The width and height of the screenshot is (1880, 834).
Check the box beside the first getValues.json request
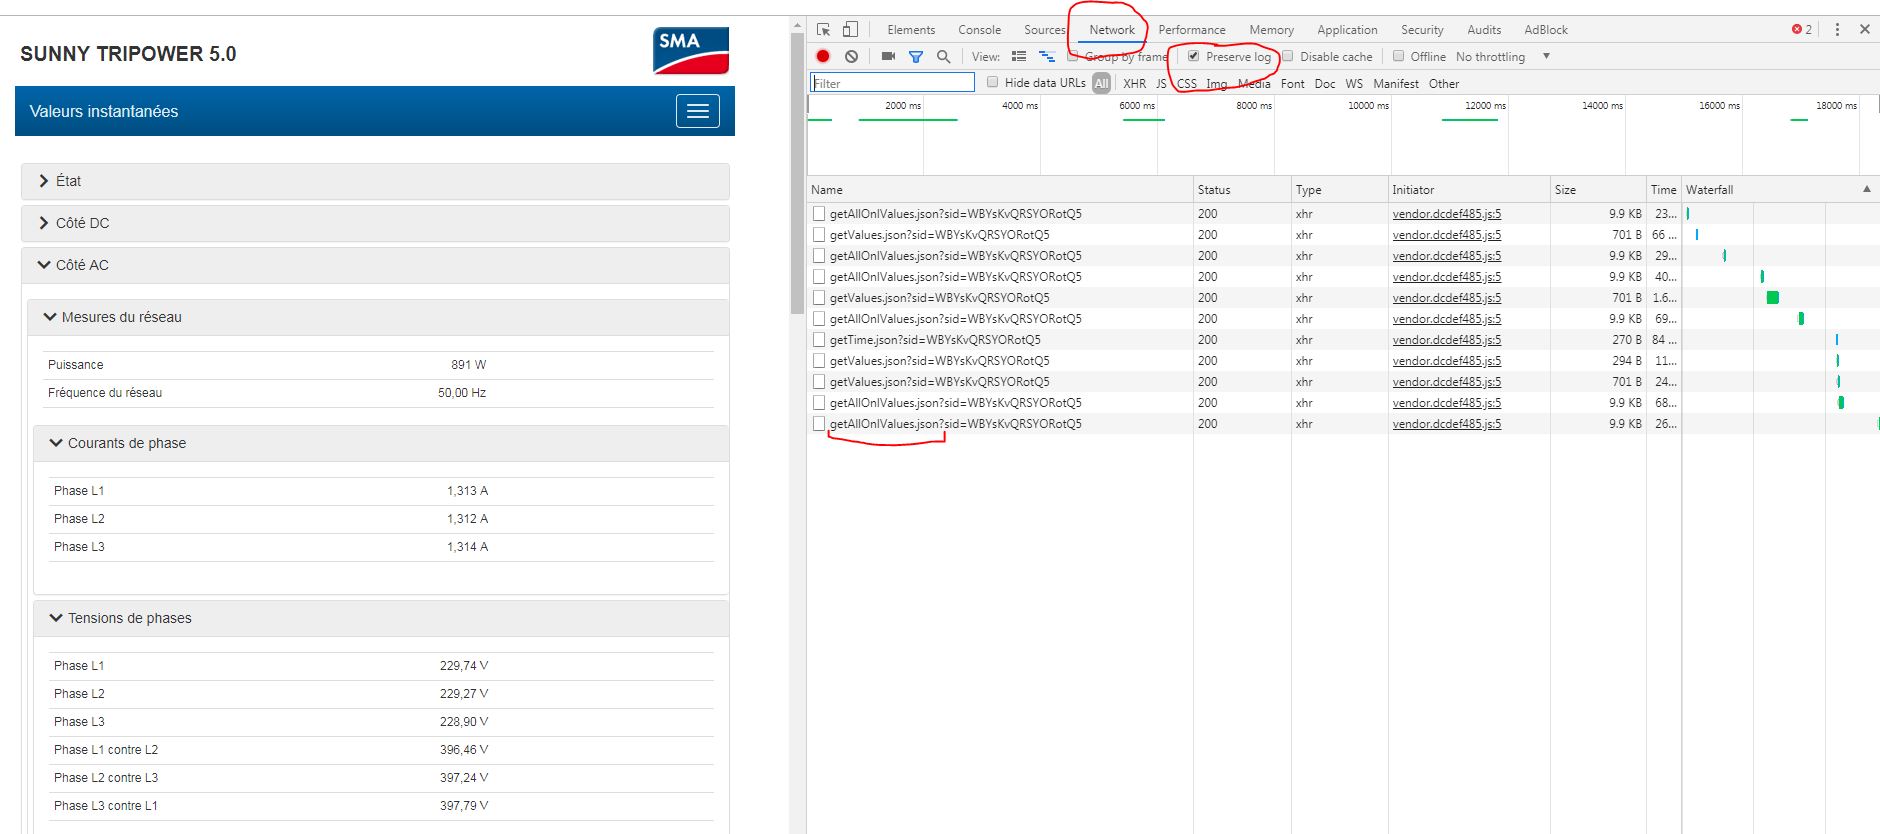[x=819, y=235]
